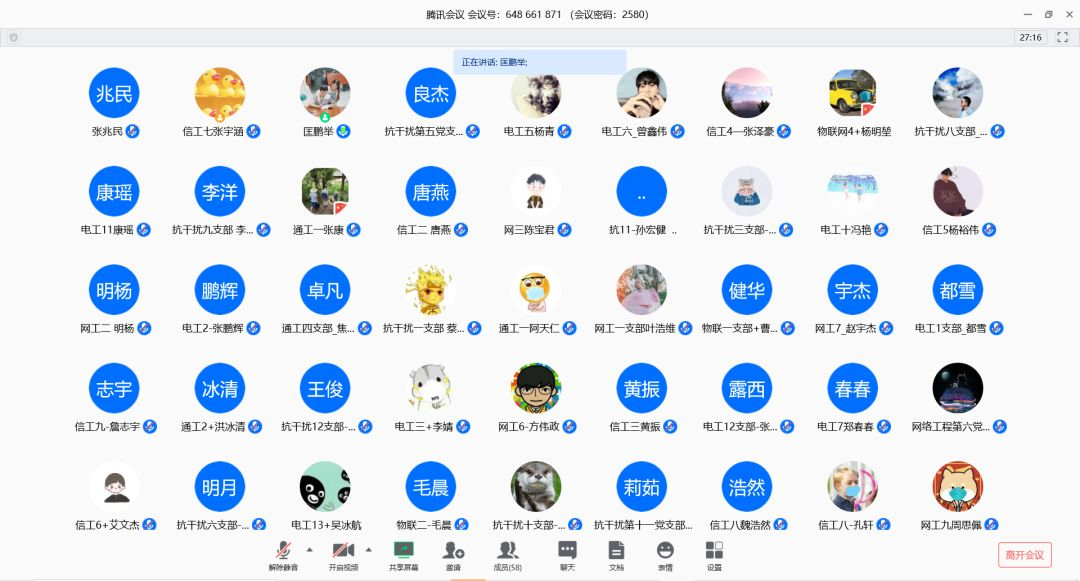The width and height of the screenshot is (1080, 581).
Task: Click the Leave Meeting (离开会议) button
Action: coord(1024,555)
